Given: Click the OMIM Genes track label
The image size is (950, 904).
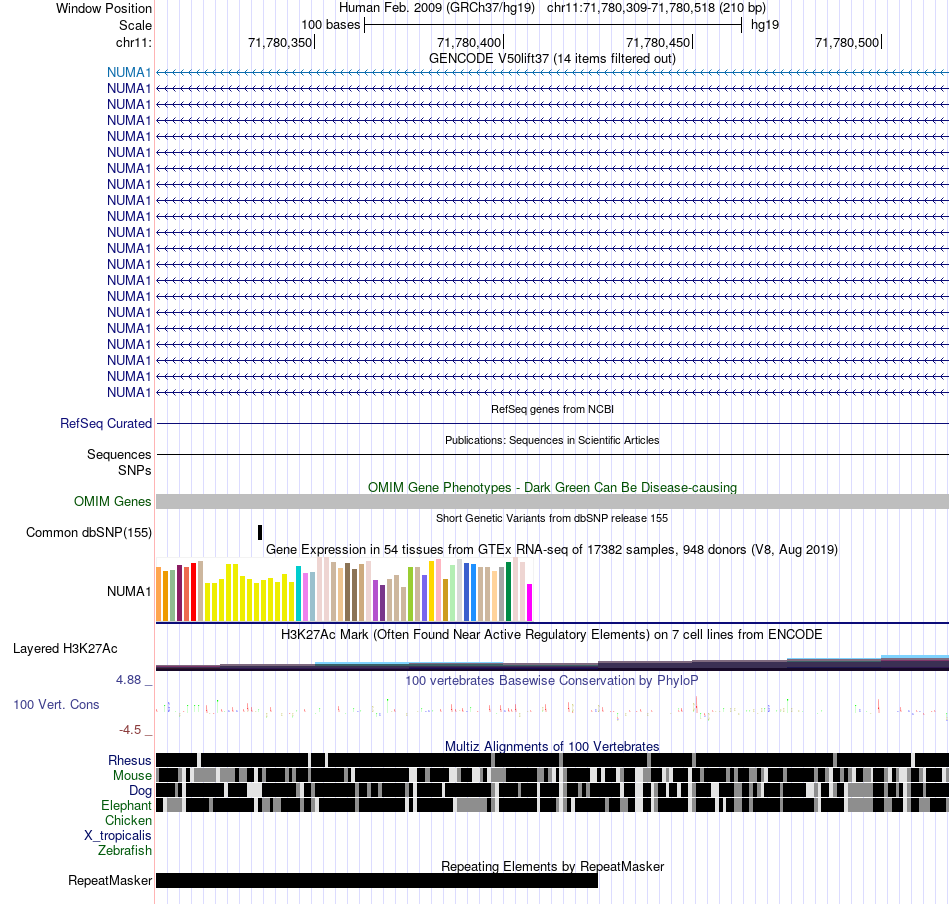Looking at the screenshot, I should click(112, 501).
